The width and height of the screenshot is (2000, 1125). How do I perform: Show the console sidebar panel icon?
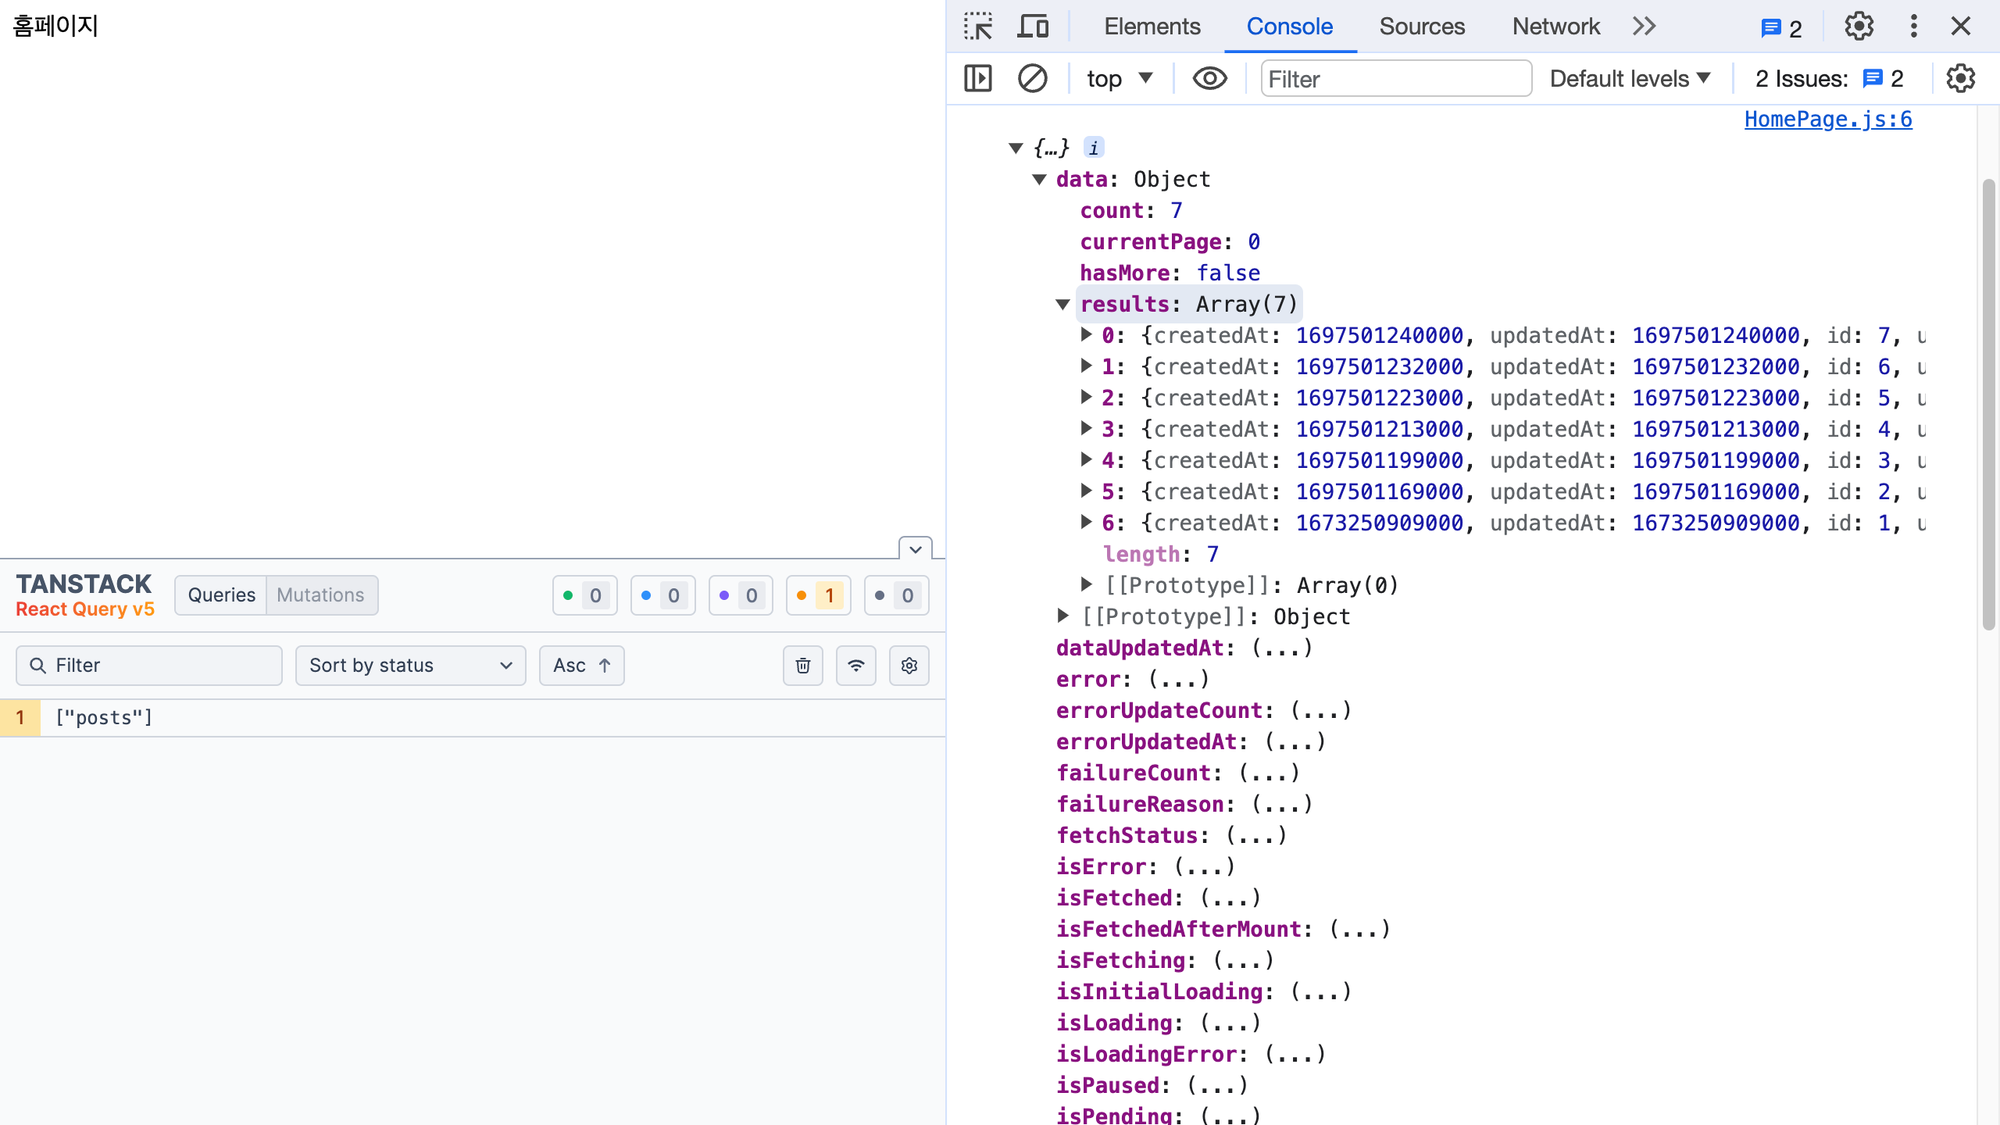[978, 78]
